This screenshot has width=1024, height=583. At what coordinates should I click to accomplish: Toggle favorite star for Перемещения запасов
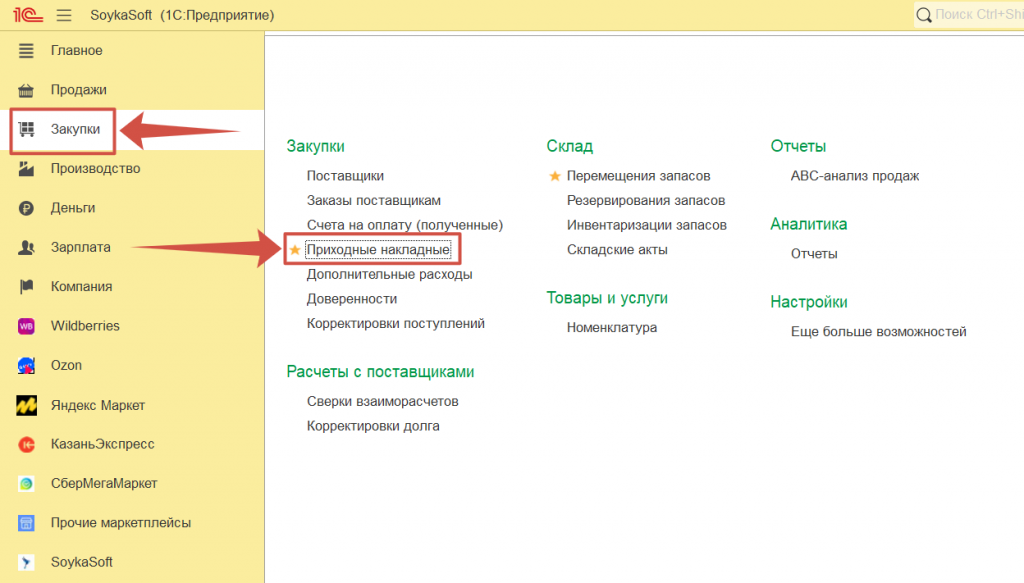click(555, 176)
